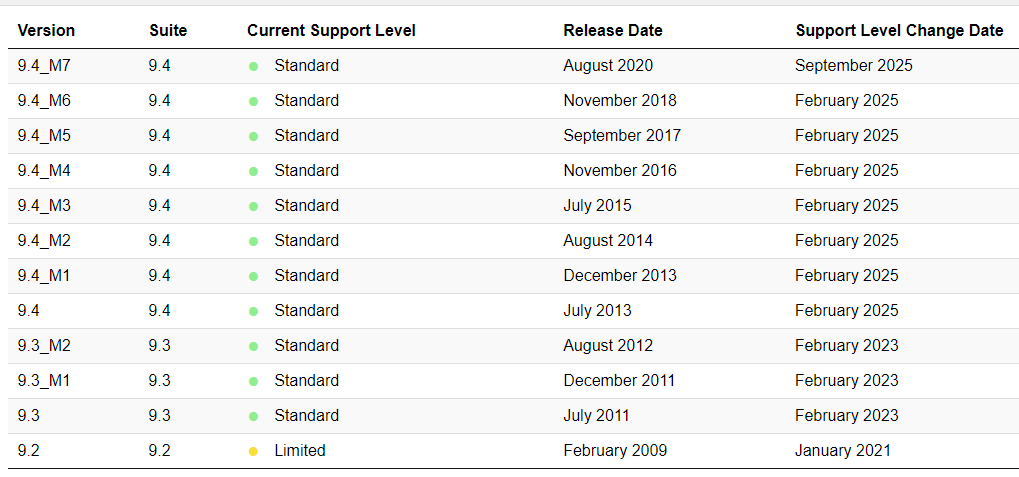
Task: Click the January 2021 change date
Action: click(843, 450)
